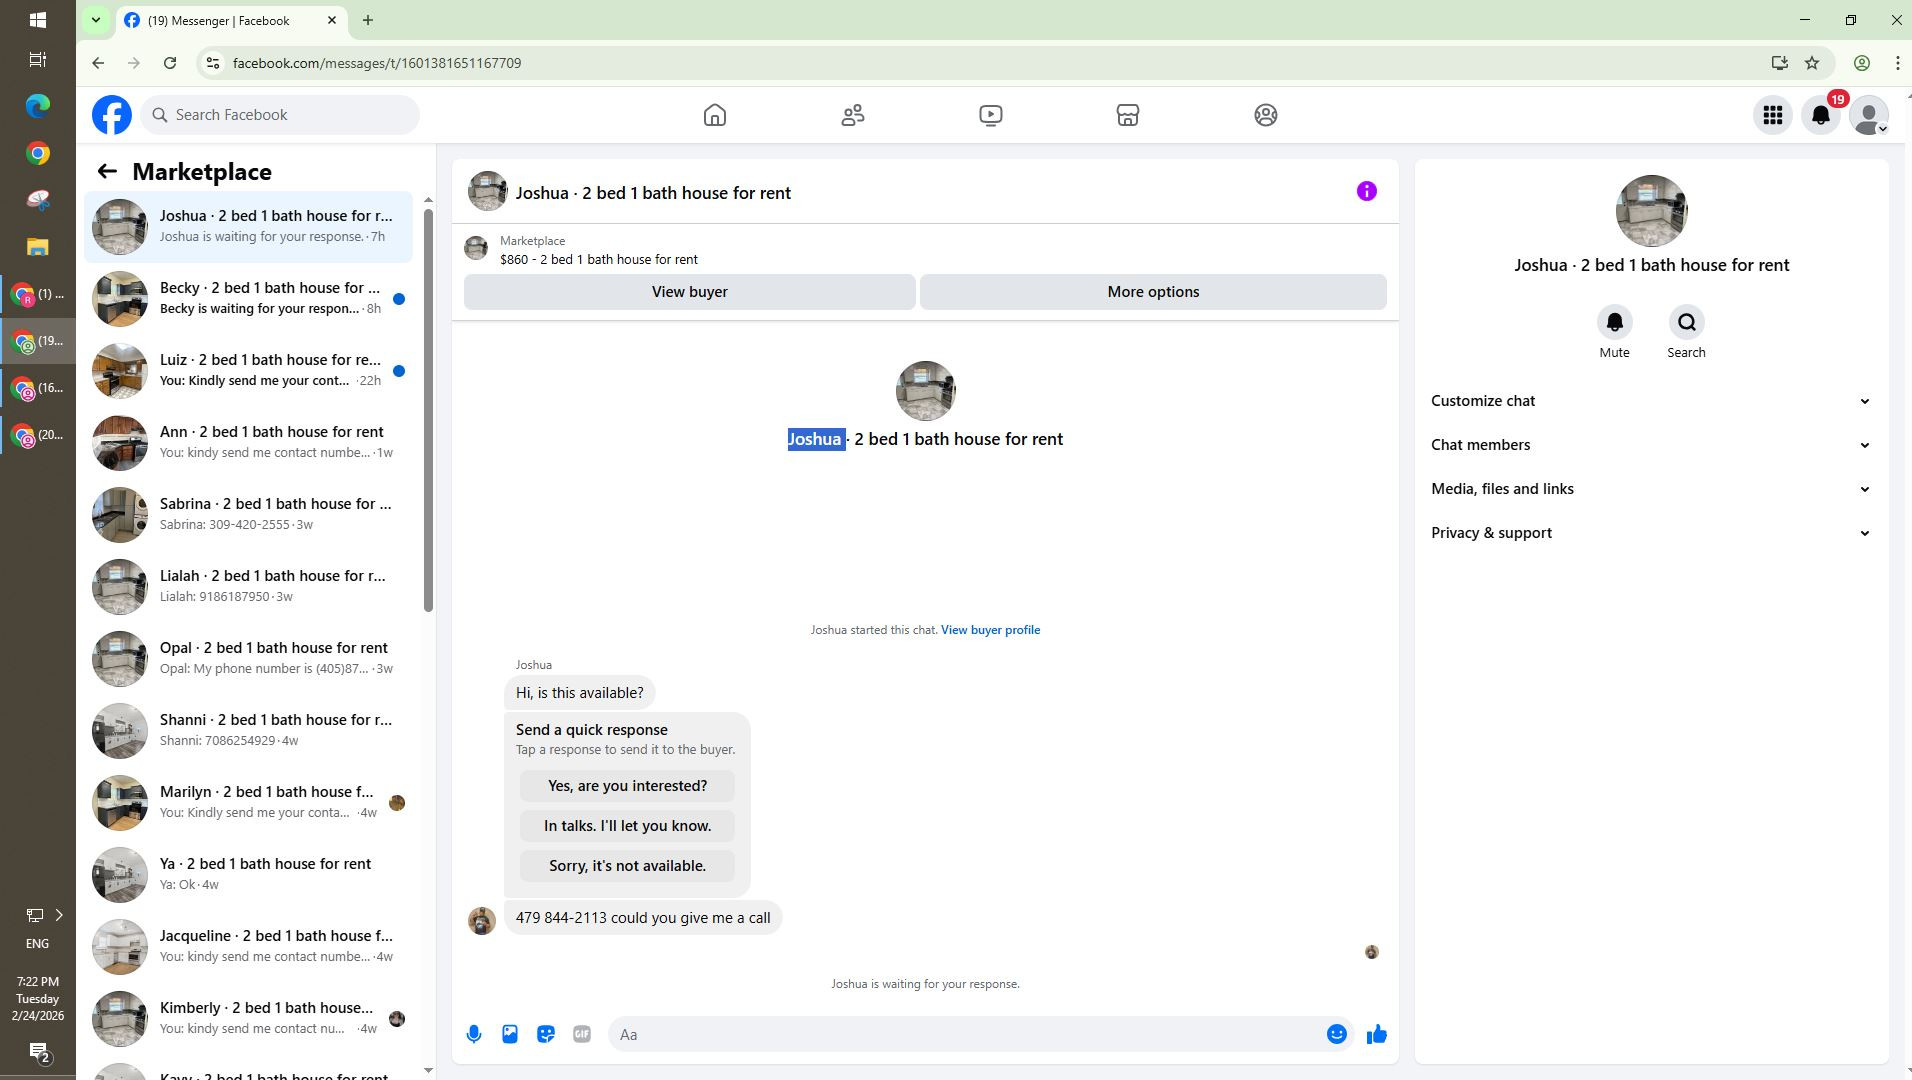Image resolution: width=1912 pixels, height=1080 pixels.
Task: Open Lialah's conversation
Action: [x=248, y=587]
